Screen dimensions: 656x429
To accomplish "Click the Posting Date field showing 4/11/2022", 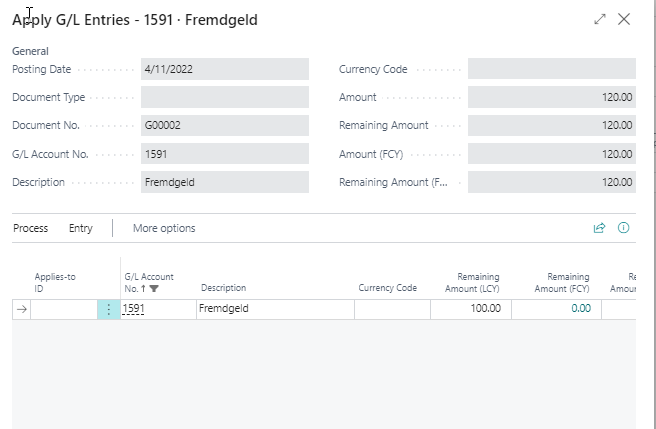I will click(x=224, y=69).
